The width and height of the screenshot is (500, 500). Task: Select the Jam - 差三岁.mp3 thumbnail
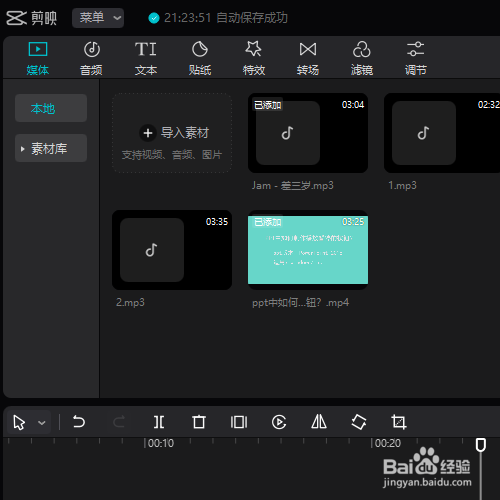click(308, 133)
